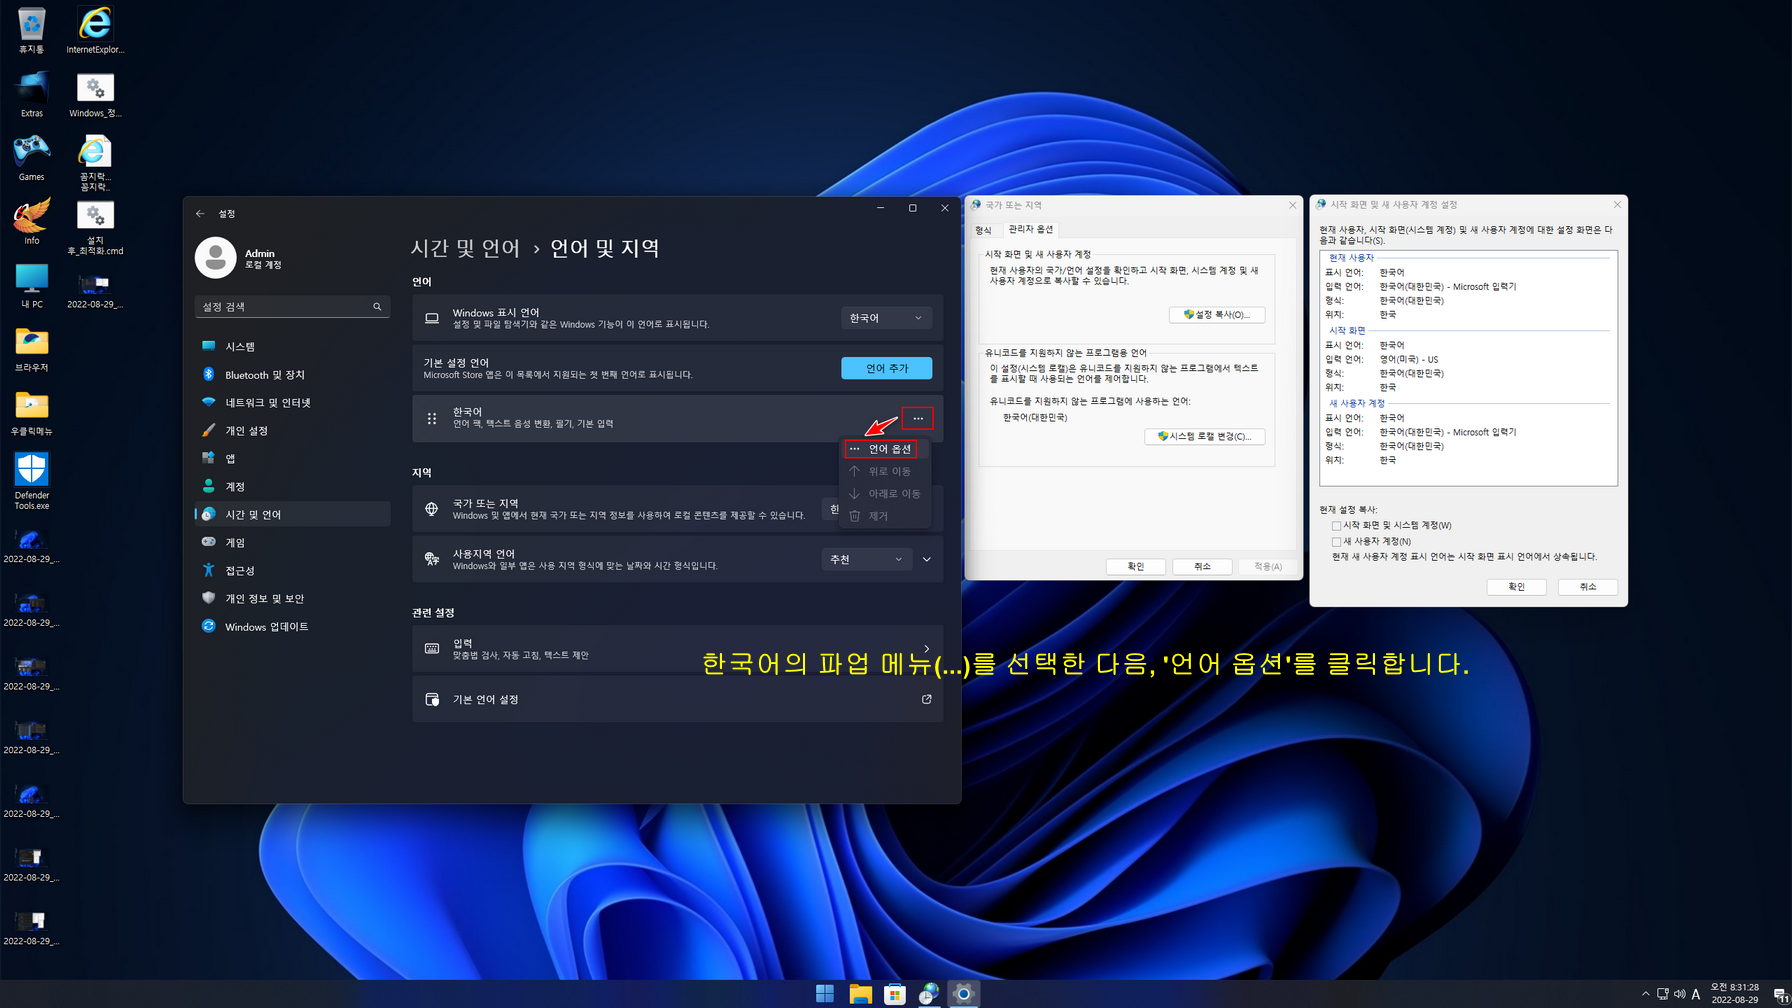Open 사용지역 언어 추천 dropdown
The height and width of the screenshot is (1008, 1792).
pyautogui.click(x=867, y=559)
